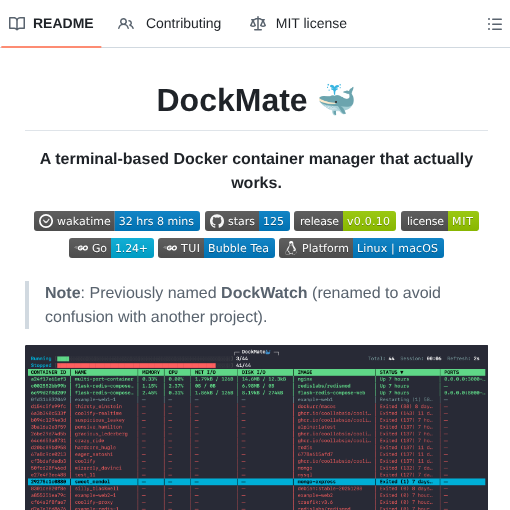510x510 pixels.
Task: Click the highlighted 'mongo-express' row in screenshot
Action: tap(256, 482)
